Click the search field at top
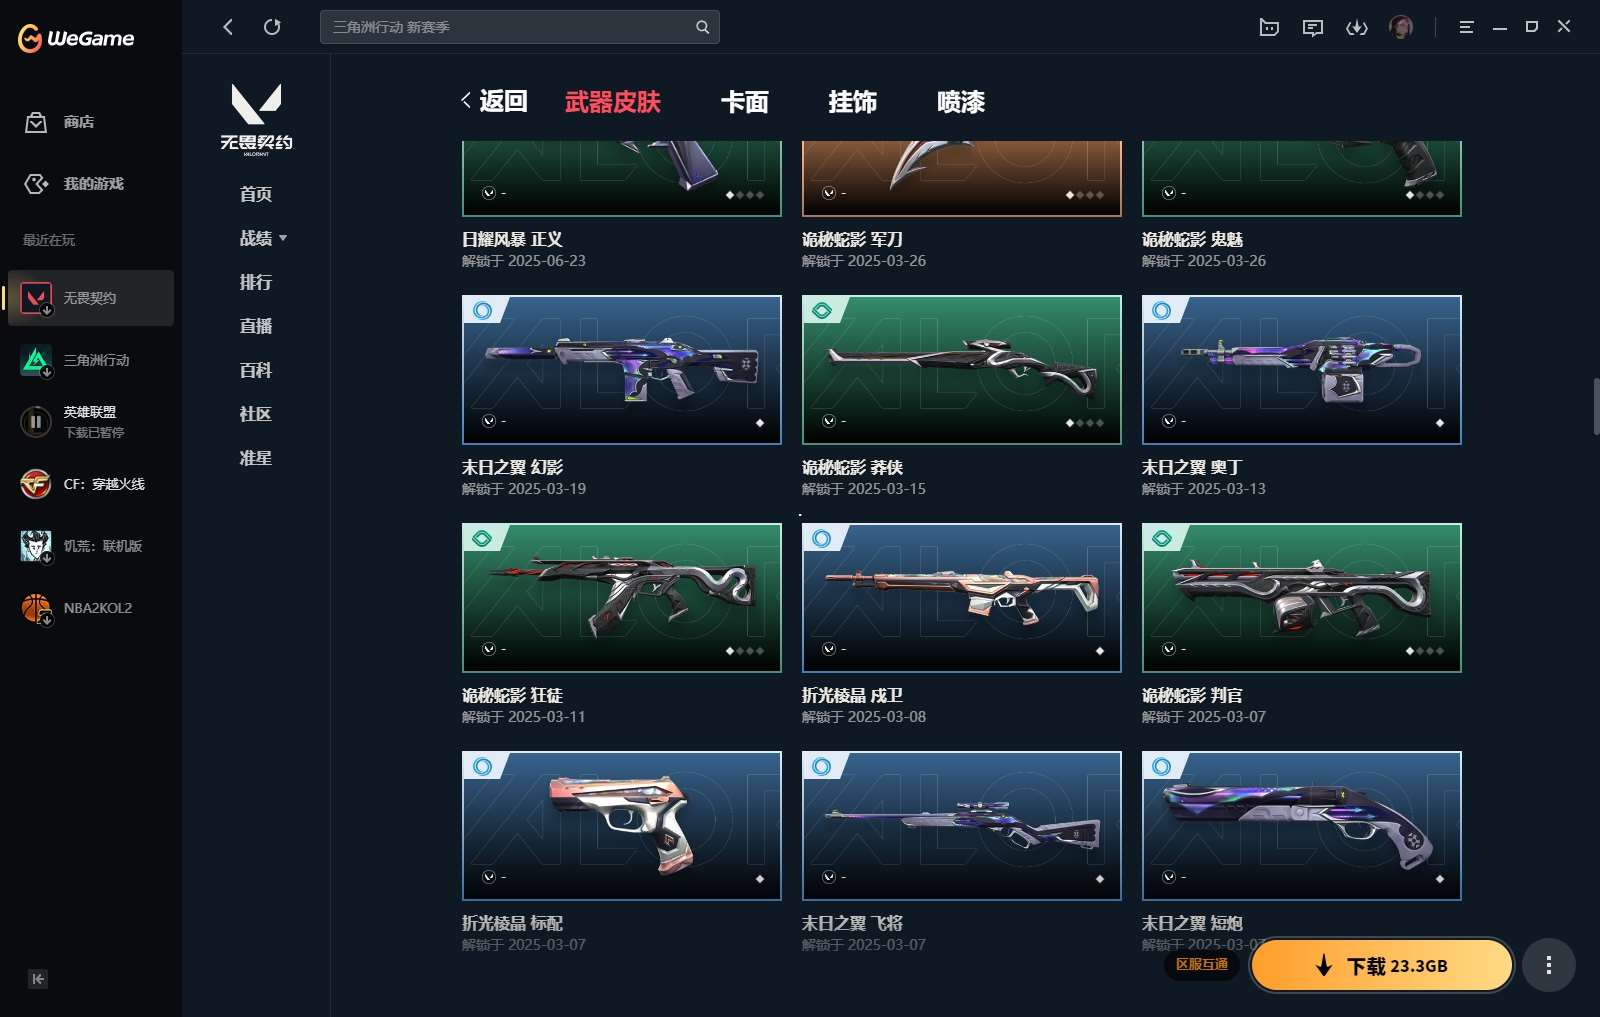Image resolution: width=1600 pixels, height=1017 pixels. coord(519,27)
